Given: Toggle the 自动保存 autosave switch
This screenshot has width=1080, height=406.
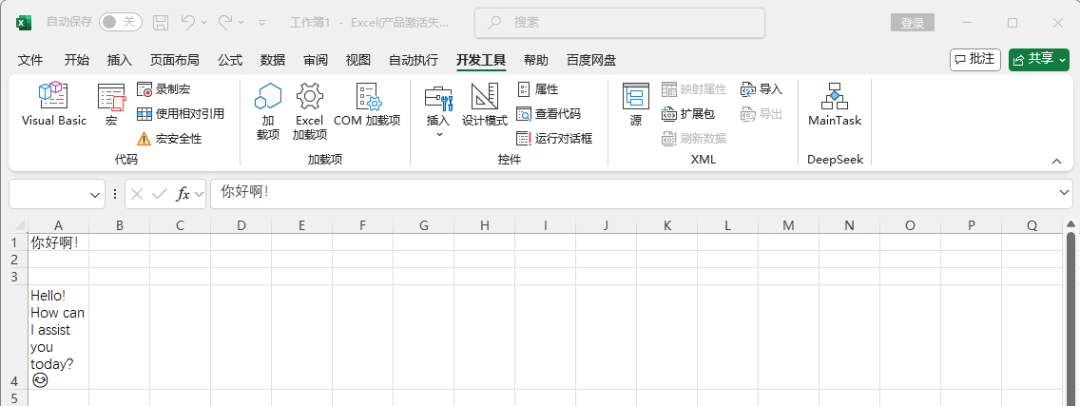Looking at the screenshot, I should tap(121, 22).
